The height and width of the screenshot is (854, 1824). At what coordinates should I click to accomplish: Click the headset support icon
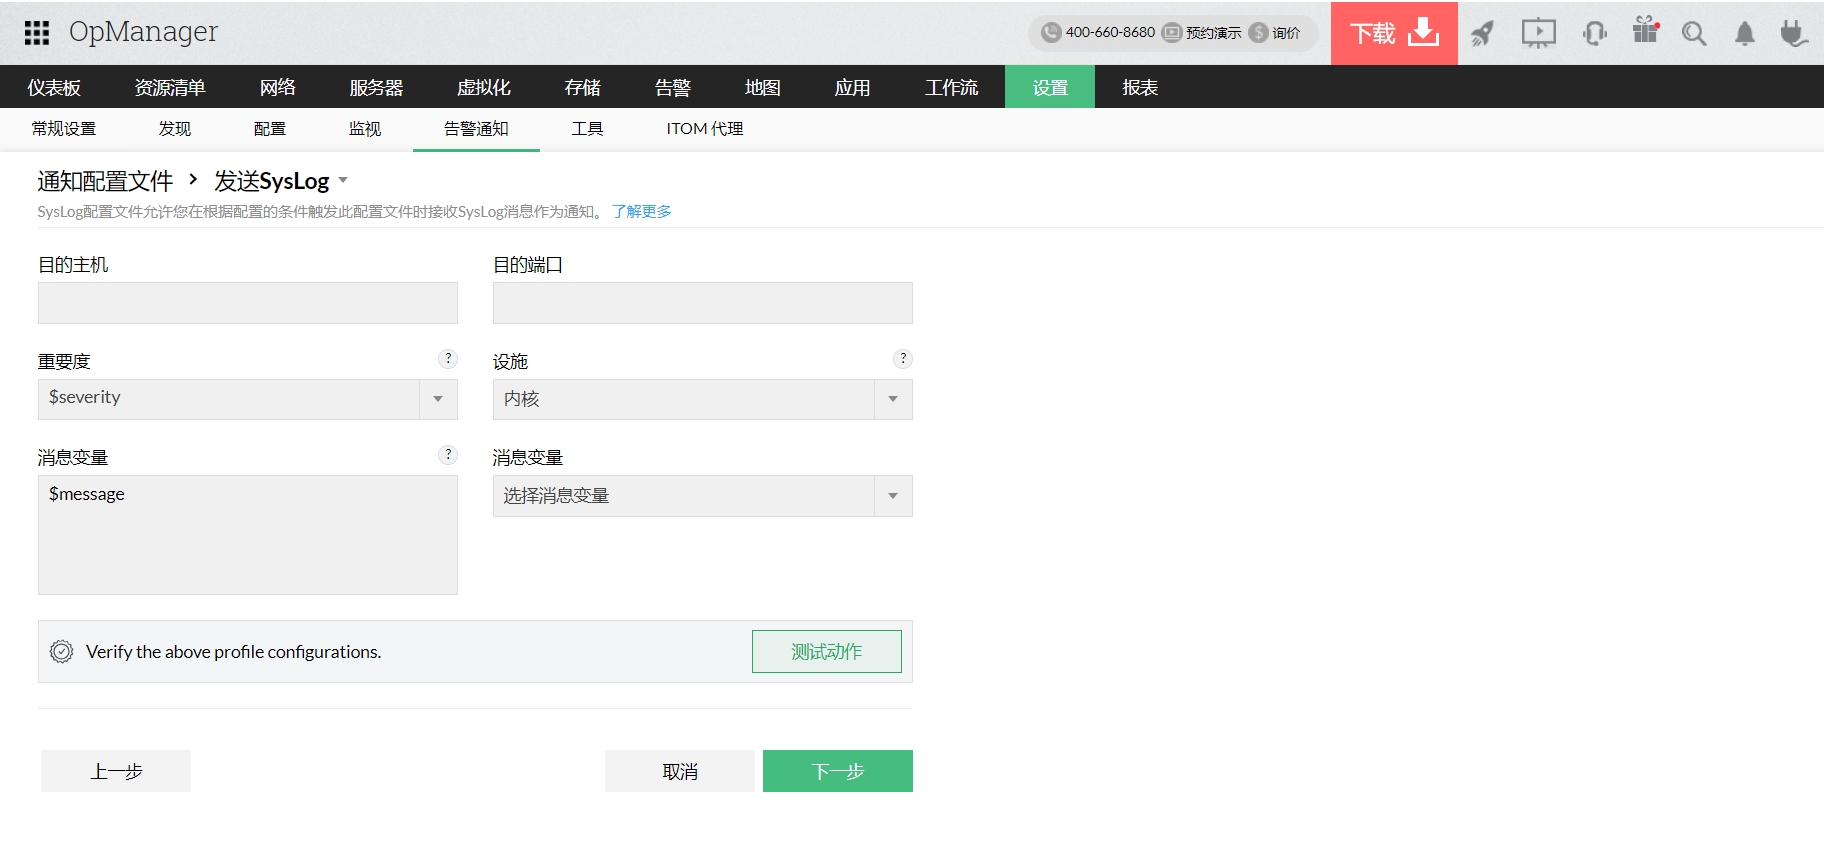pyautogui.click(x=1595, y=34)
